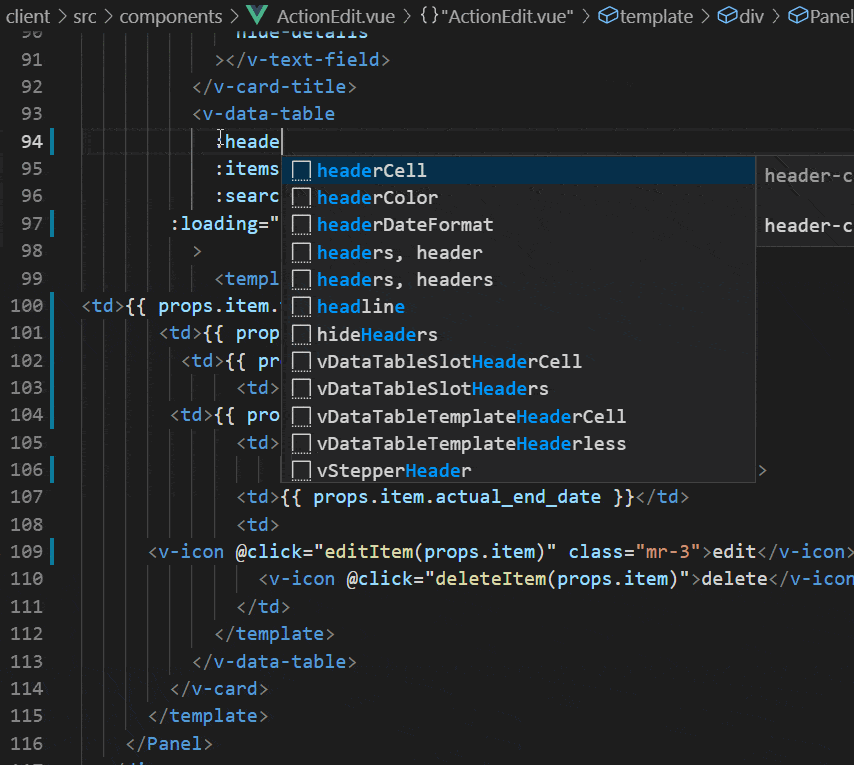Click the cube icon beside Panel breadcrumb
The image size is (854, 765).
(798, 16)
